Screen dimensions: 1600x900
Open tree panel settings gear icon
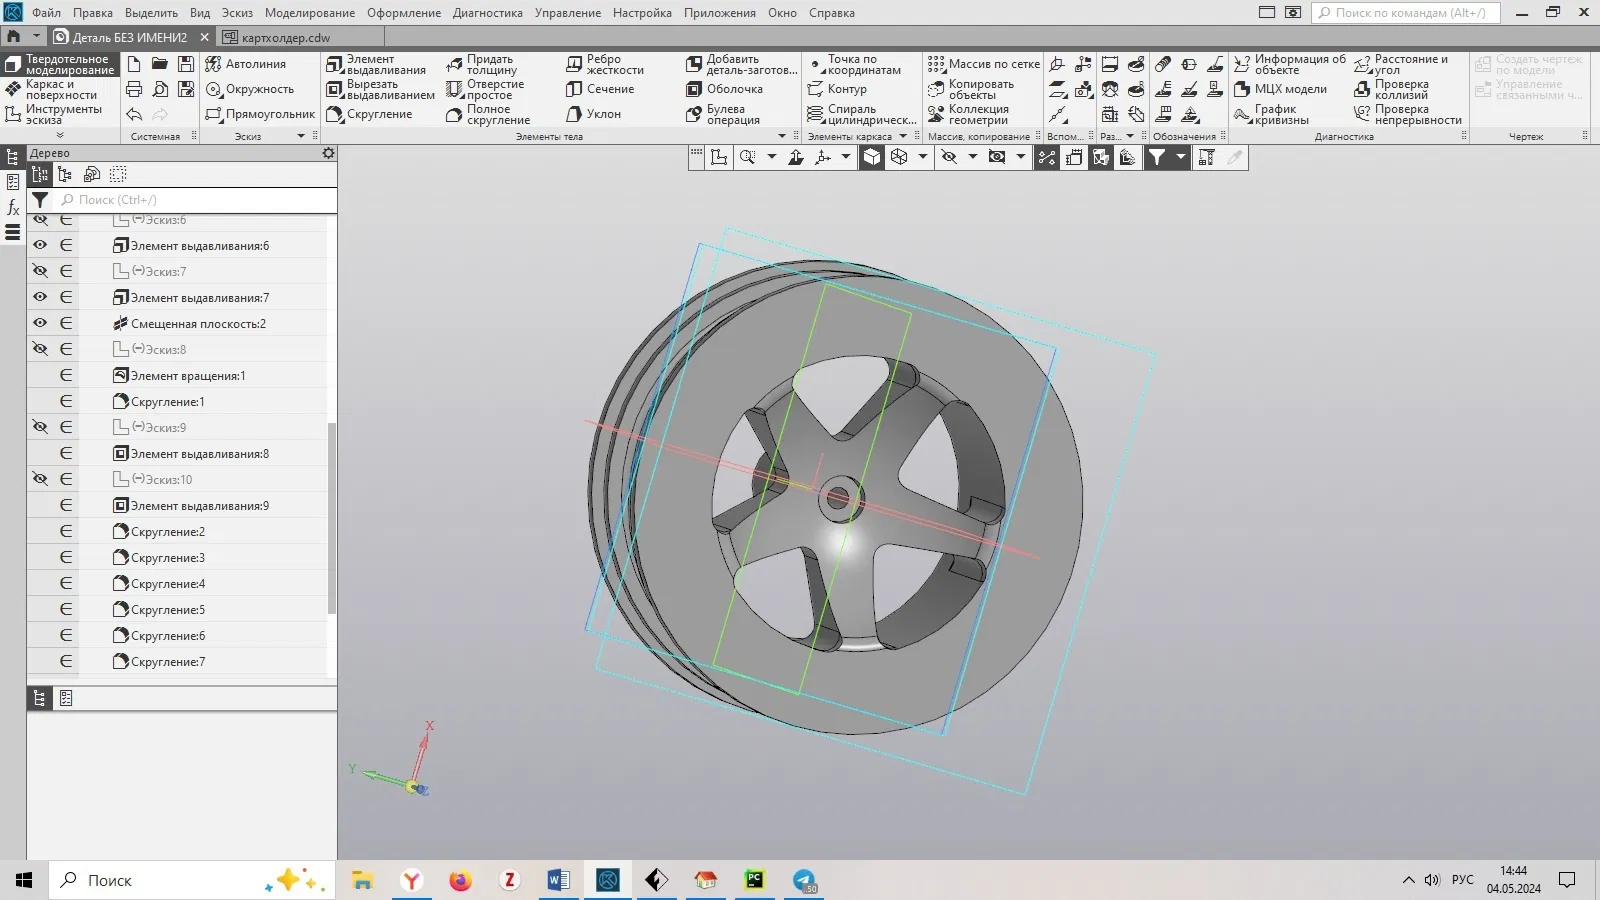point(328,153)
